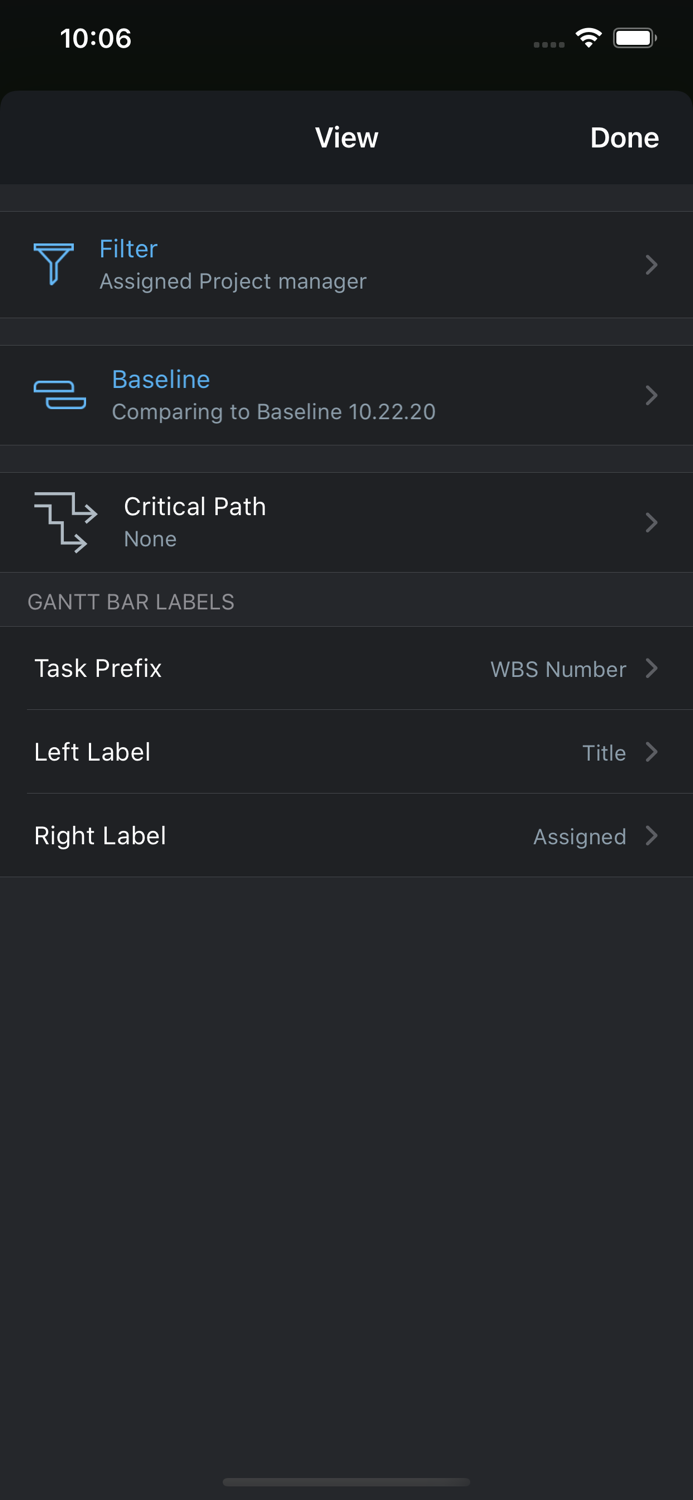Expand the Baseline row chevron
The height and width of the screenshot is (1500, 693).
click(x=651, y=396)
